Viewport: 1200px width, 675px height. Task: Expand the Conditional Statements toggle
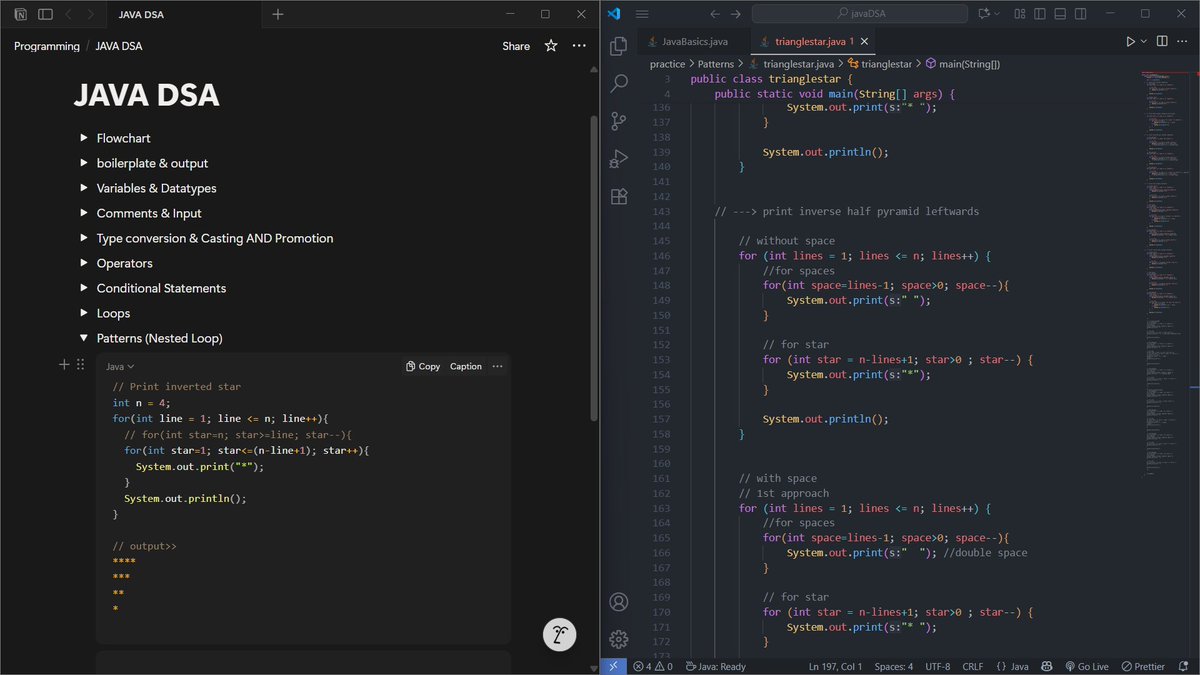coord(84,288)
